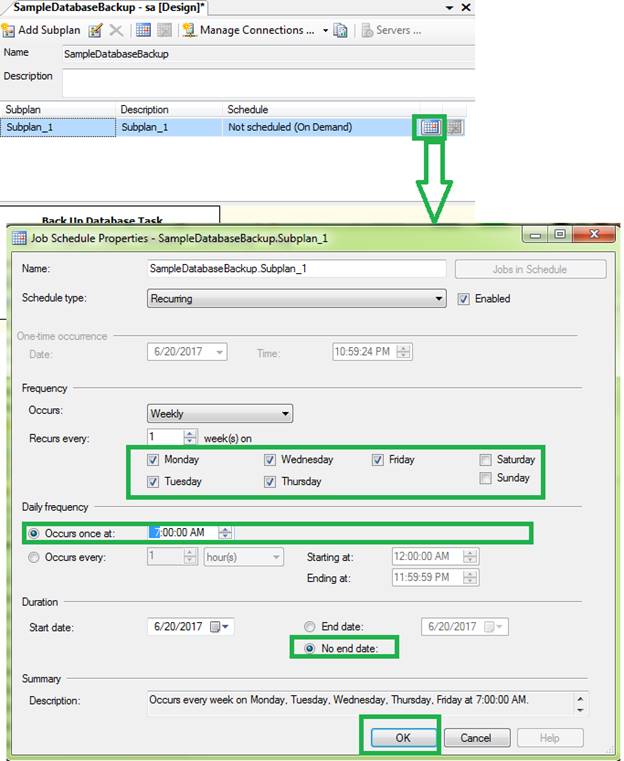Open subplan properties edit icon
The width and height of the screenshot is (624, 761).
[x=95, y=31]
